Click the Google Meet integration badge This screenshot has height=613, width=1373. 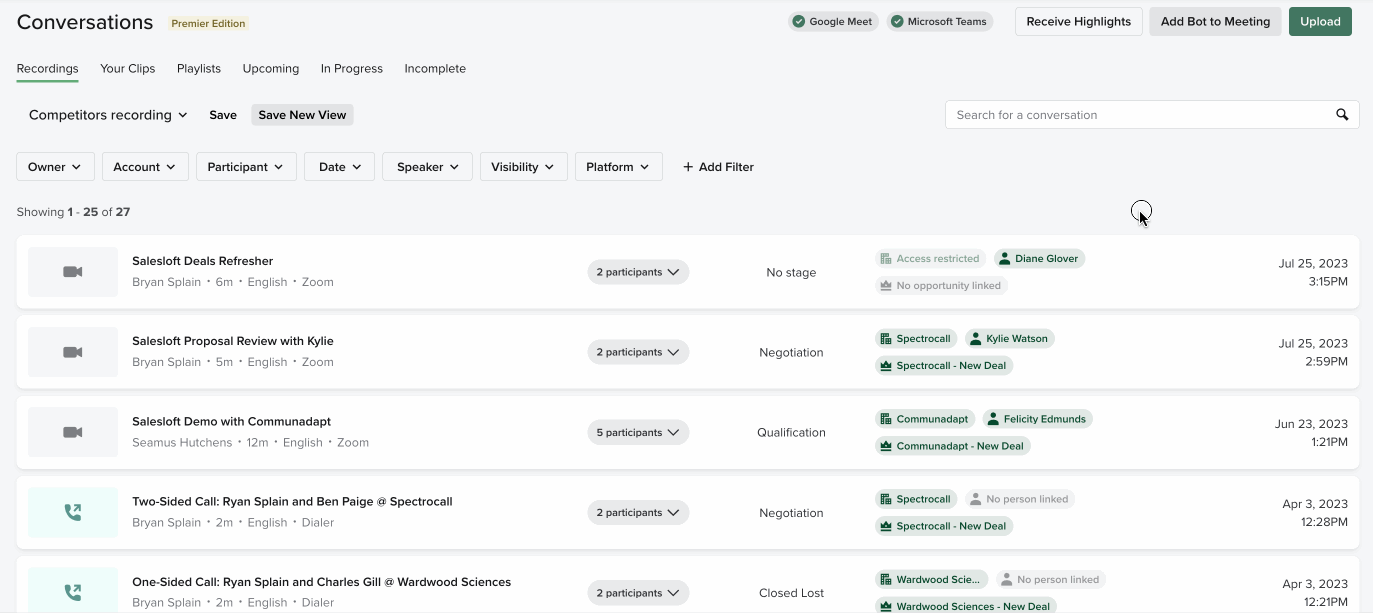833,21
